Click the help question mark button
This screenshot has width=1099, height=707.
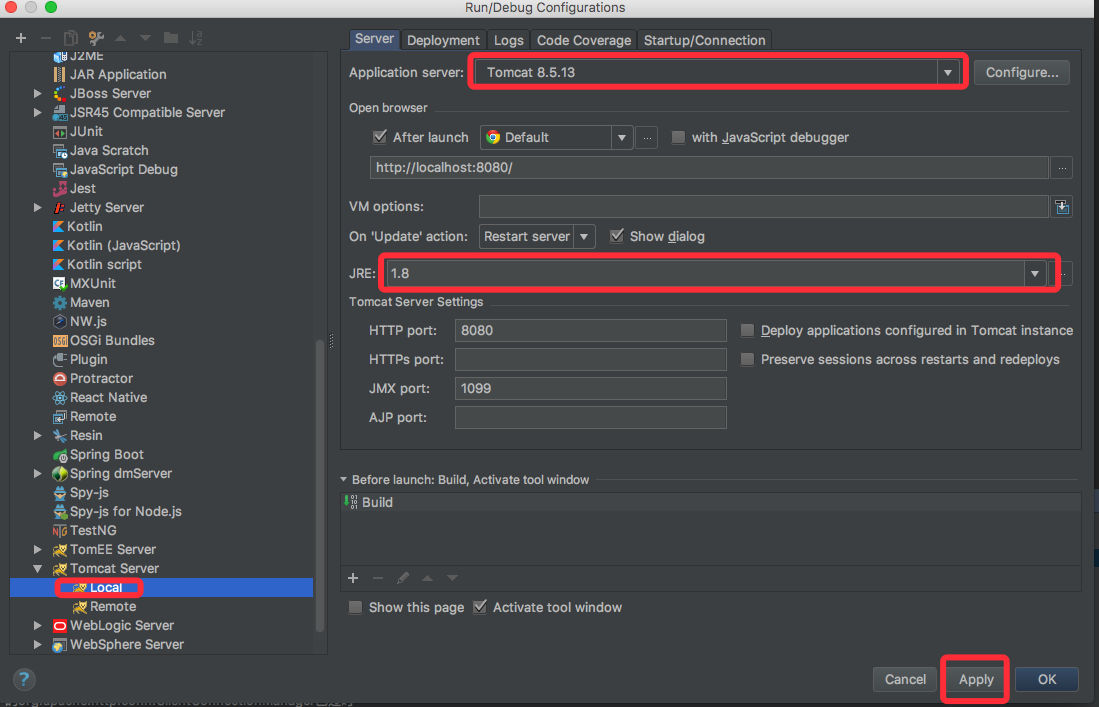point(24,679)
